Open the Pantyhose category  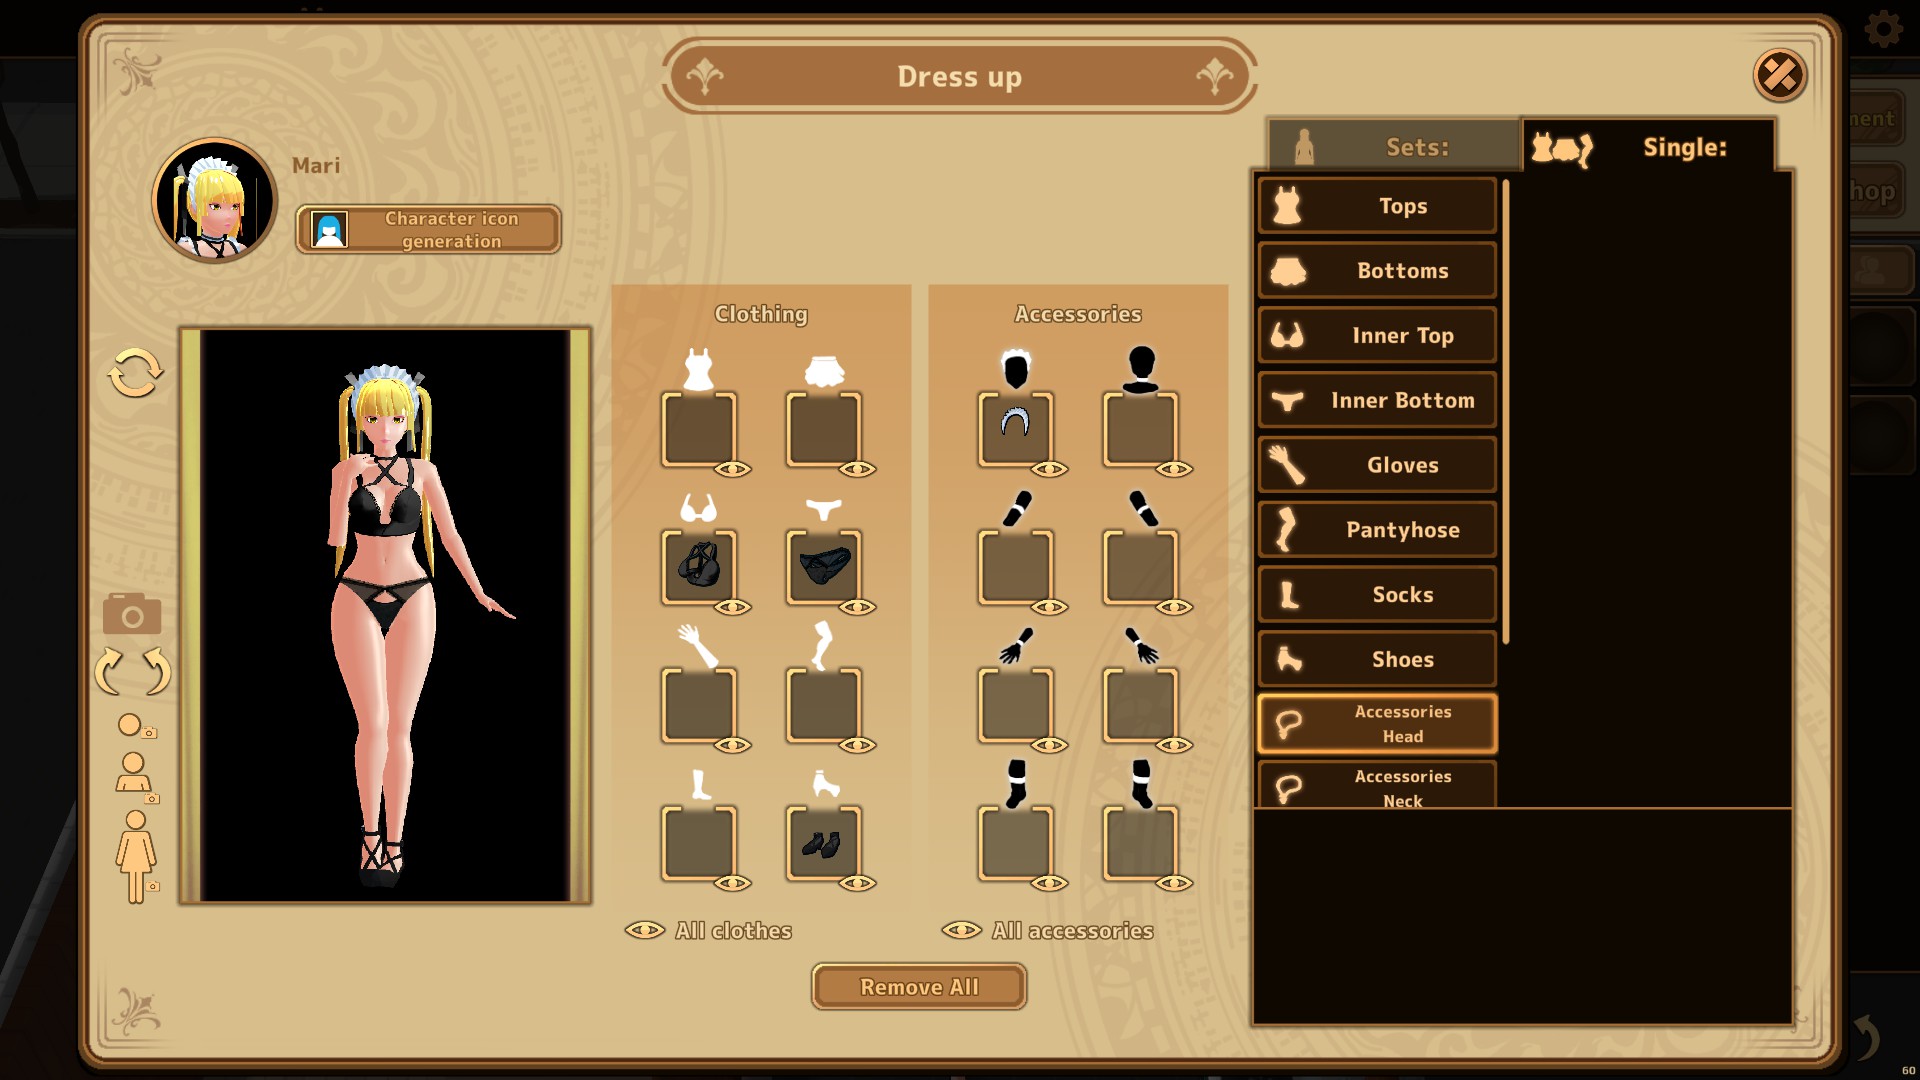point(1377,530)
